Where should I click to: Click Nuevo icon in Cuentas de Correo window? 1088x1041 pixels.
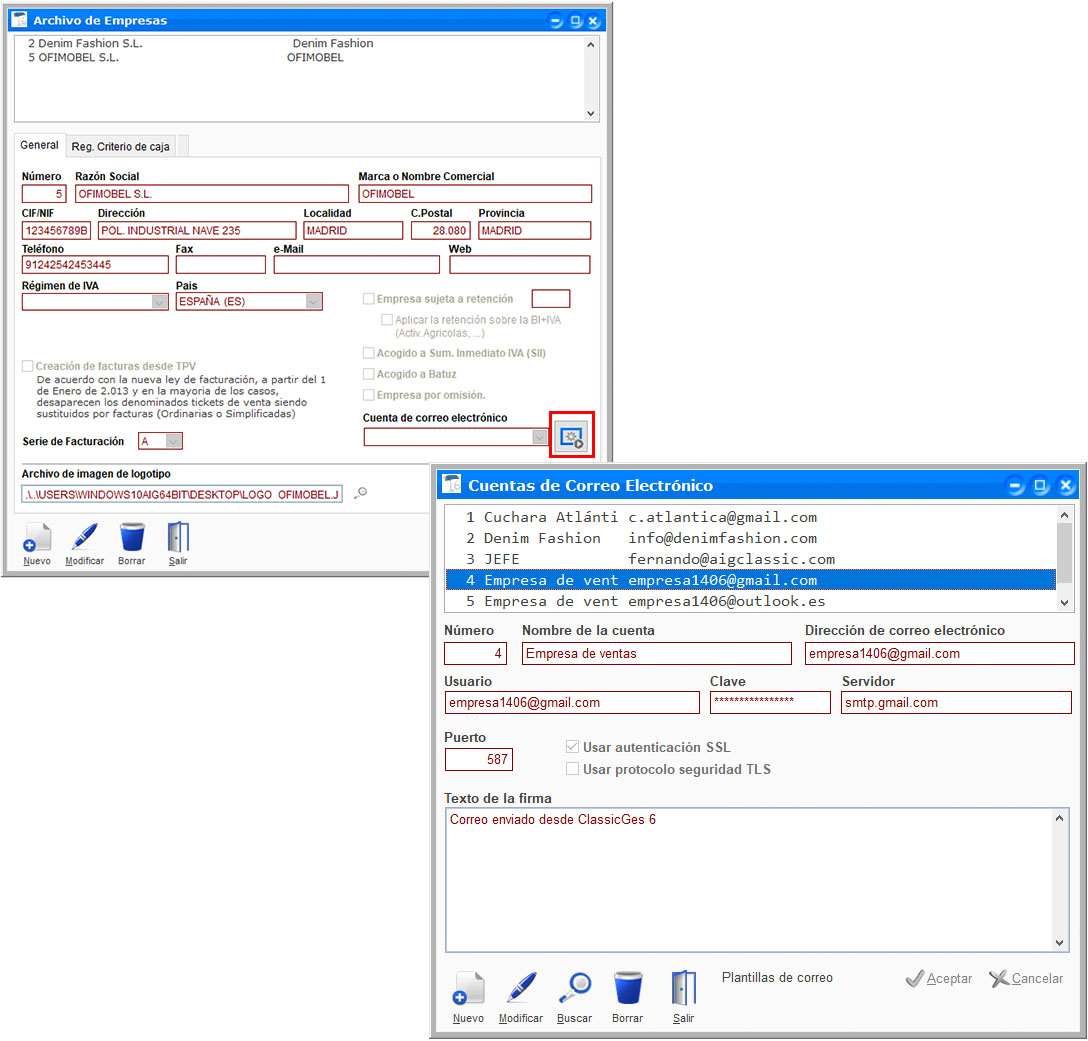pos(468,987)
